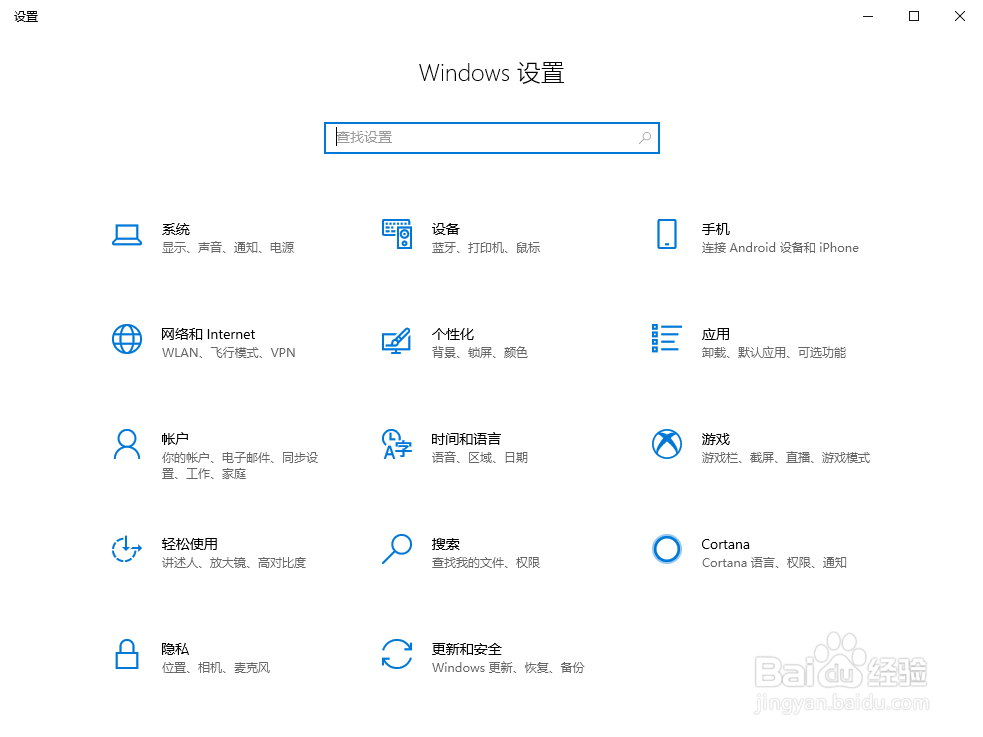Open 游戏 settings title
The image size is (983, 737).
(x=715, y=439)
